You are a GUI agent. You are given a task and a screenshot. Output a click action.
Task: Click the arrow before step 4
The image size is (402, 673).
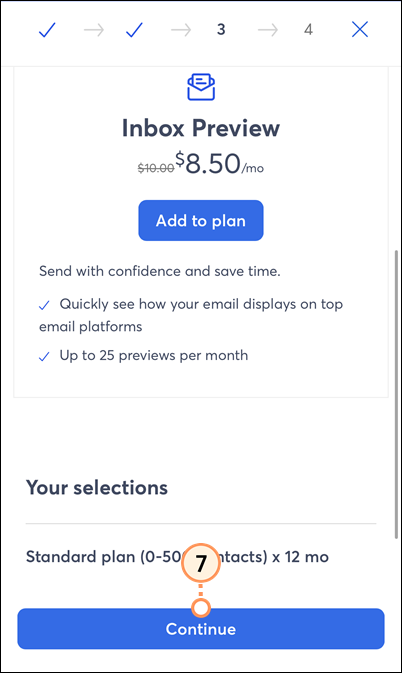[268, 30]
